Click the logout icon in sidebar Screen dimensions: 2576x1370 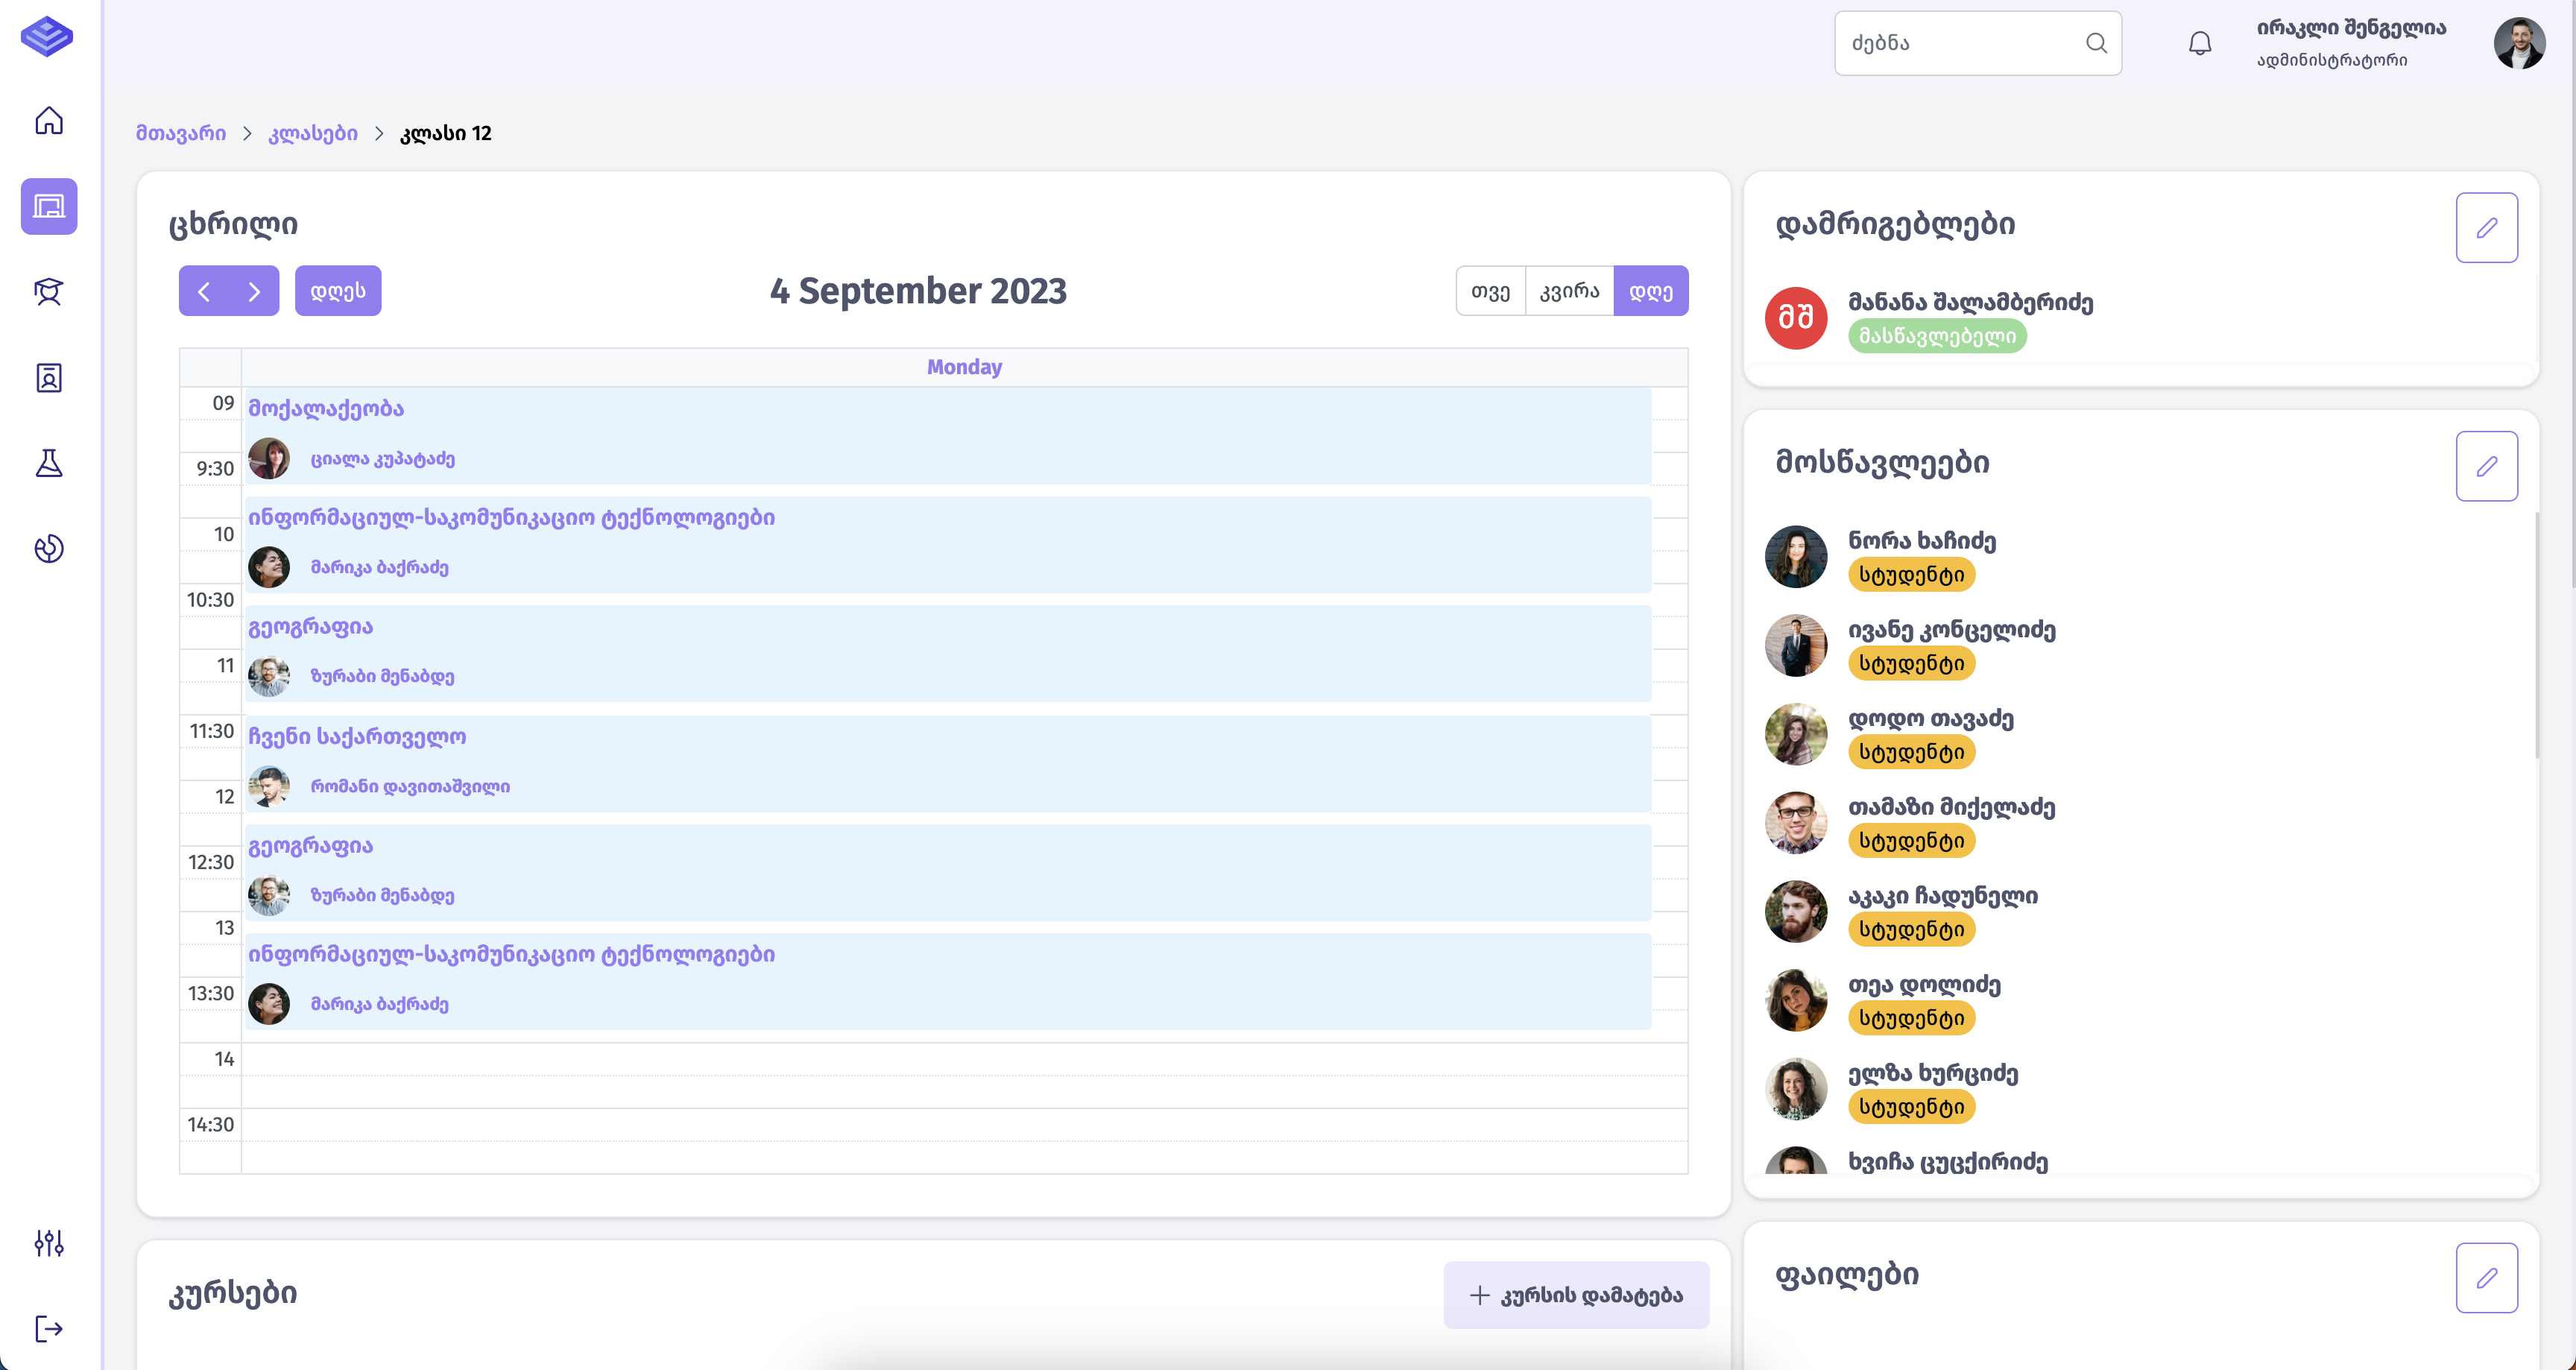(x=49, y=1329)
